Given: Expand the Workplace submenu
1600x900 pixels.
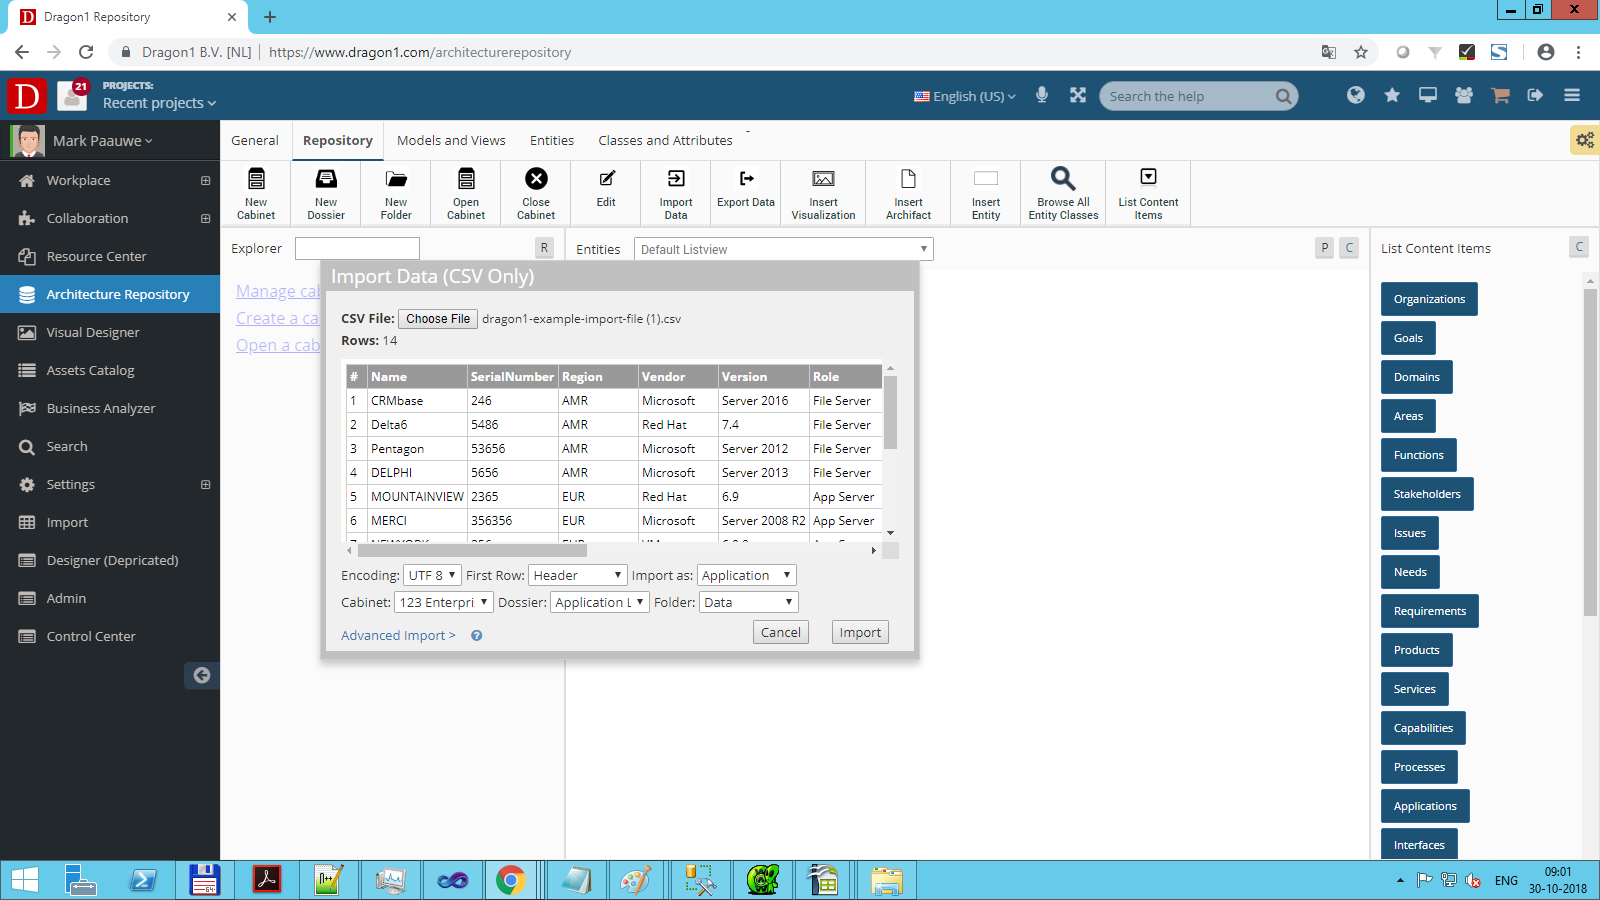Looking at the screenshot, I should pyautogui.click(x=205, y=181).
